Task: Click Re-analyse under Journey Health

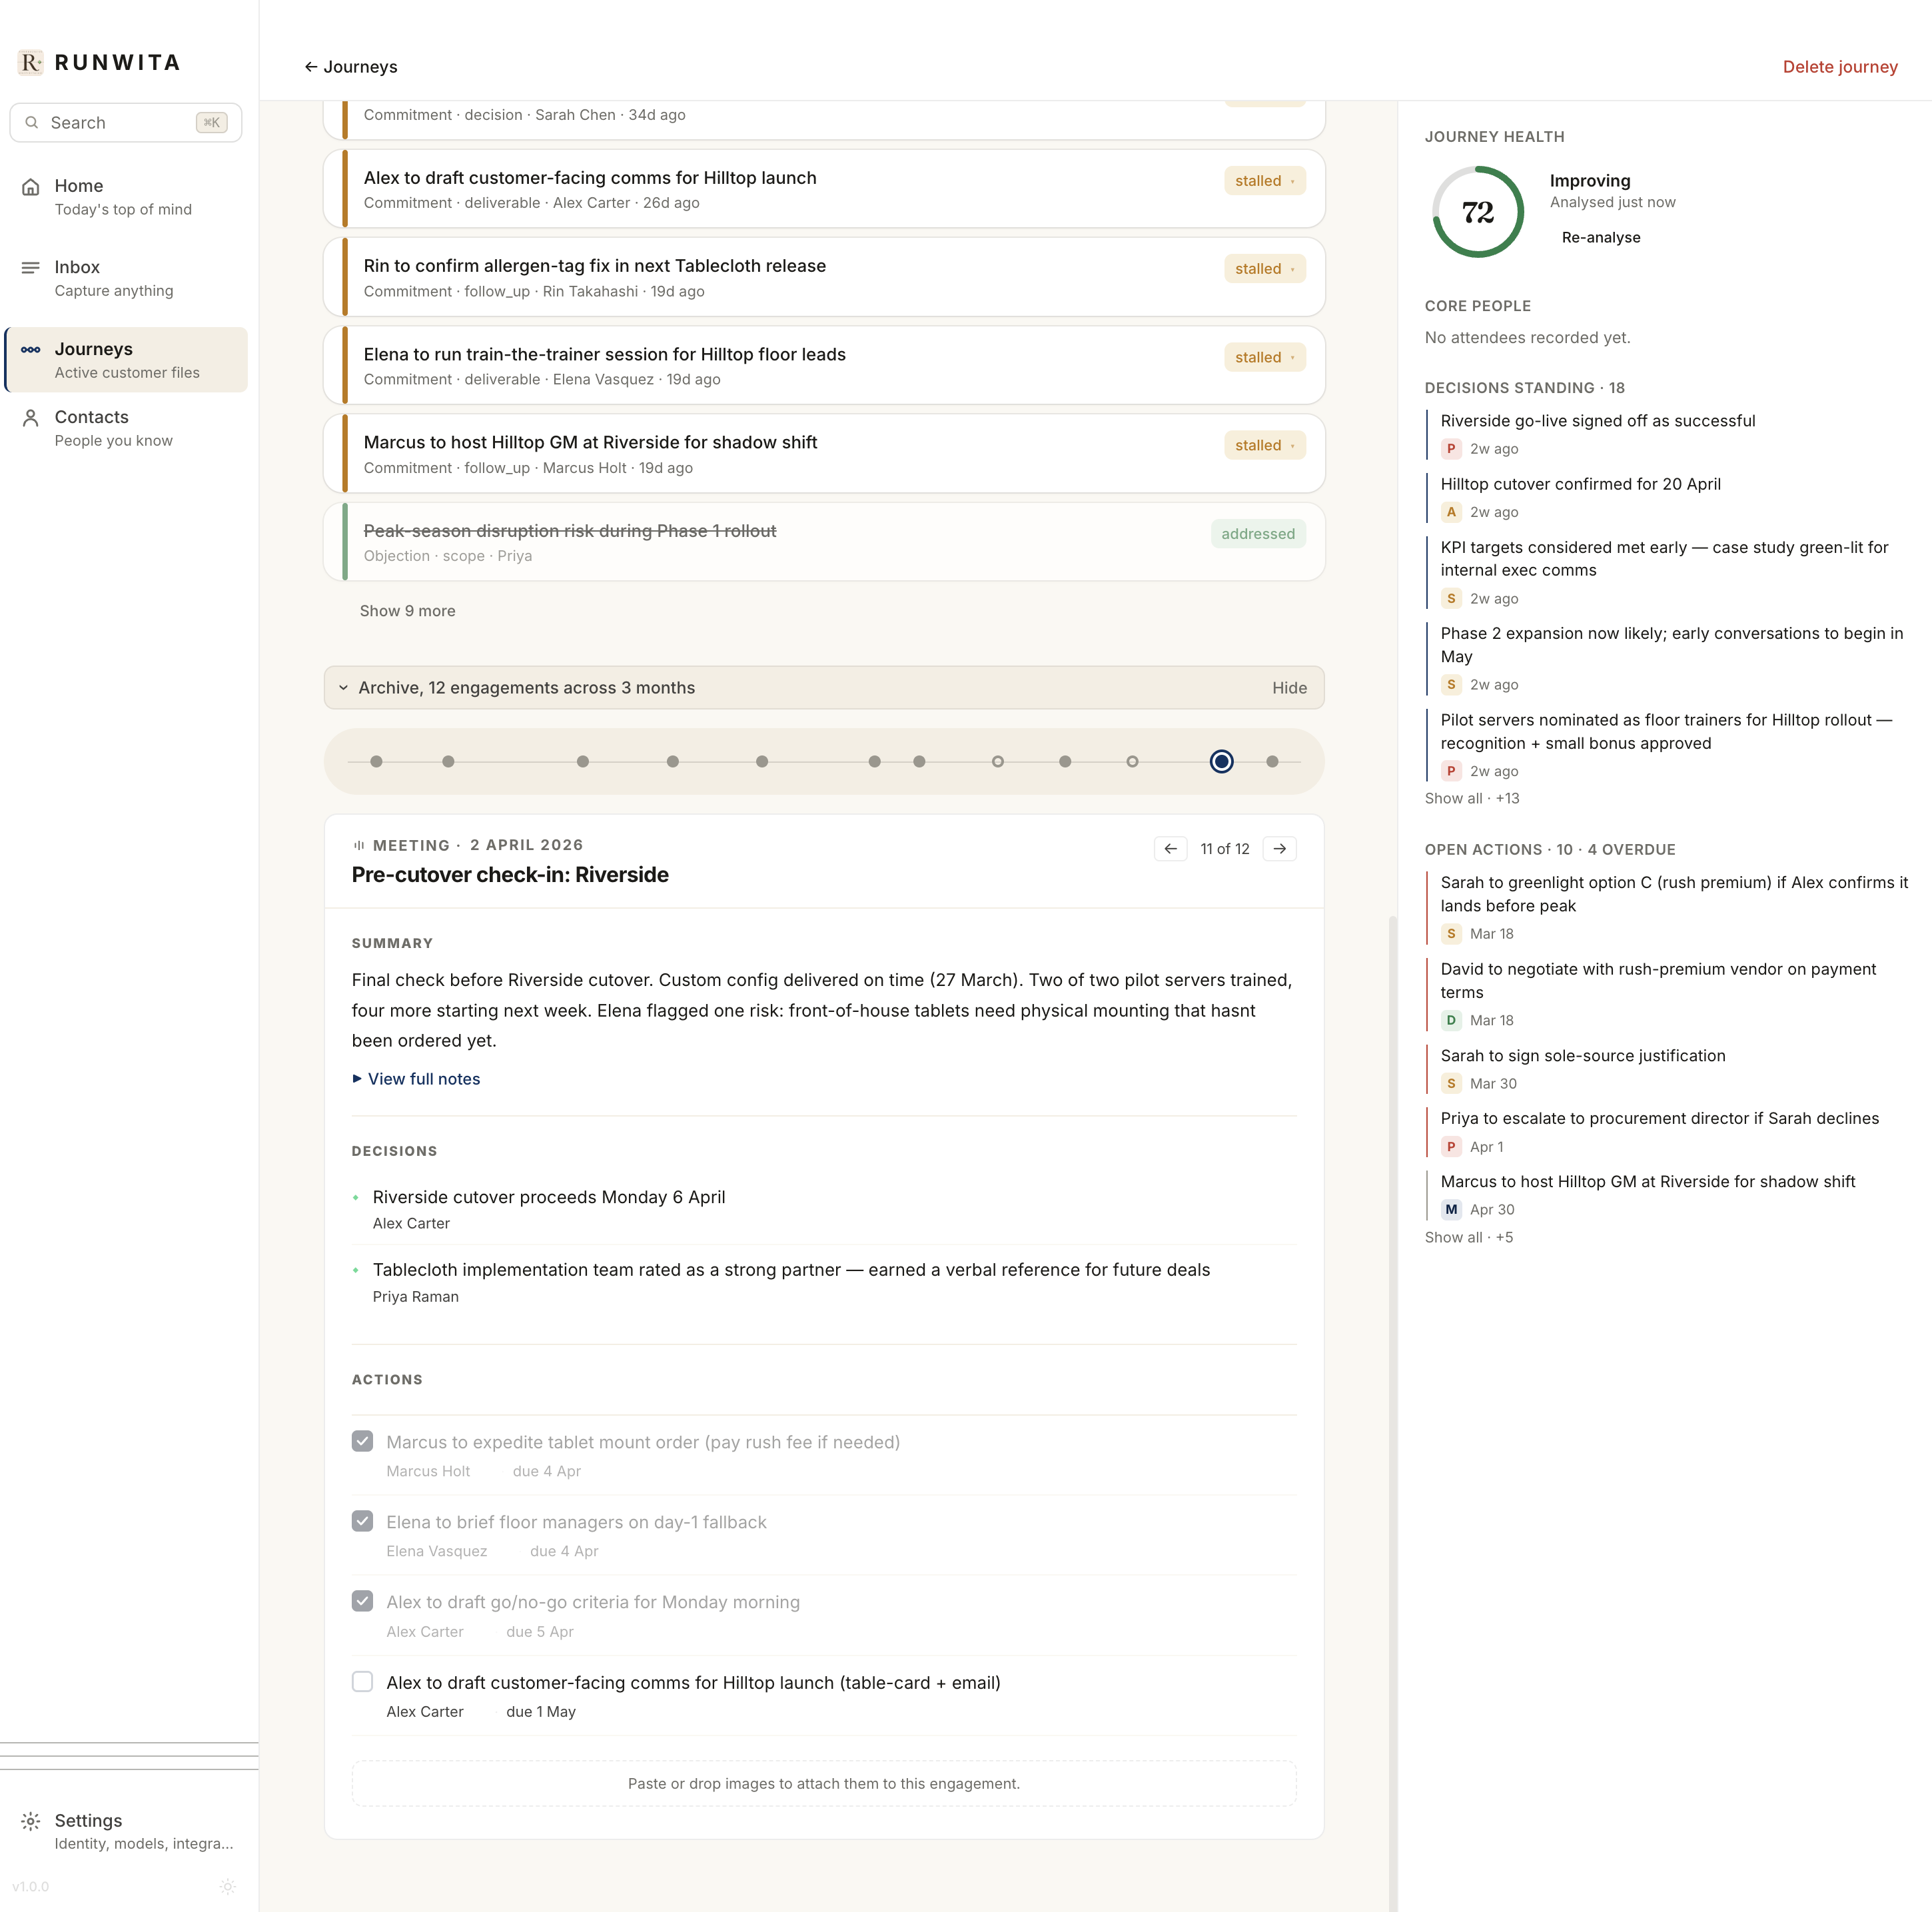Action: point(1601,238)
